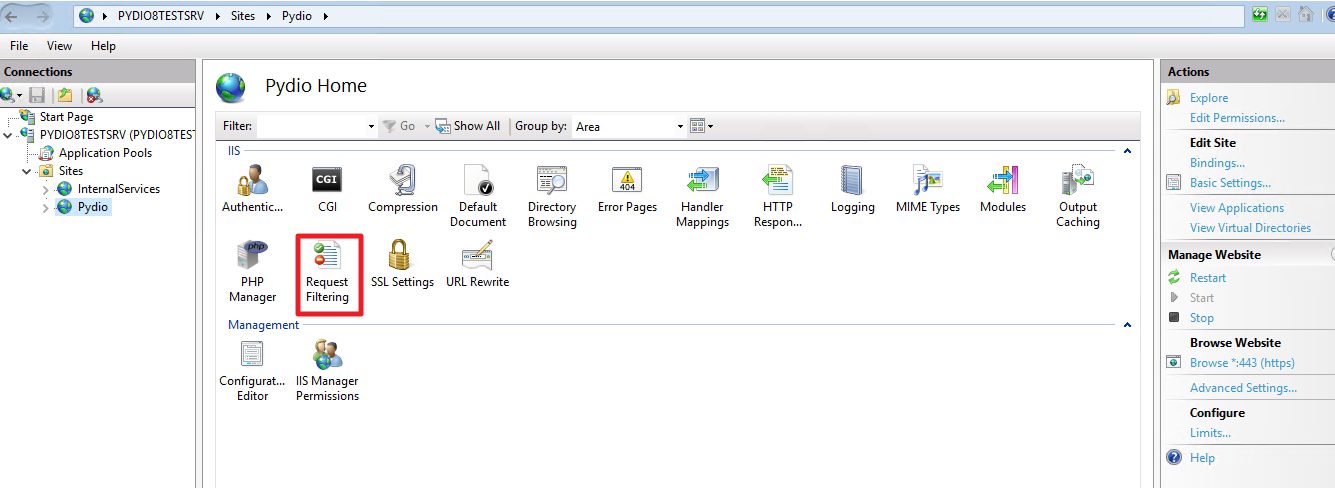Viewport: 1335px width, 488px height.
Task: Expand the InternalServices site node
Action: (45, 189)
